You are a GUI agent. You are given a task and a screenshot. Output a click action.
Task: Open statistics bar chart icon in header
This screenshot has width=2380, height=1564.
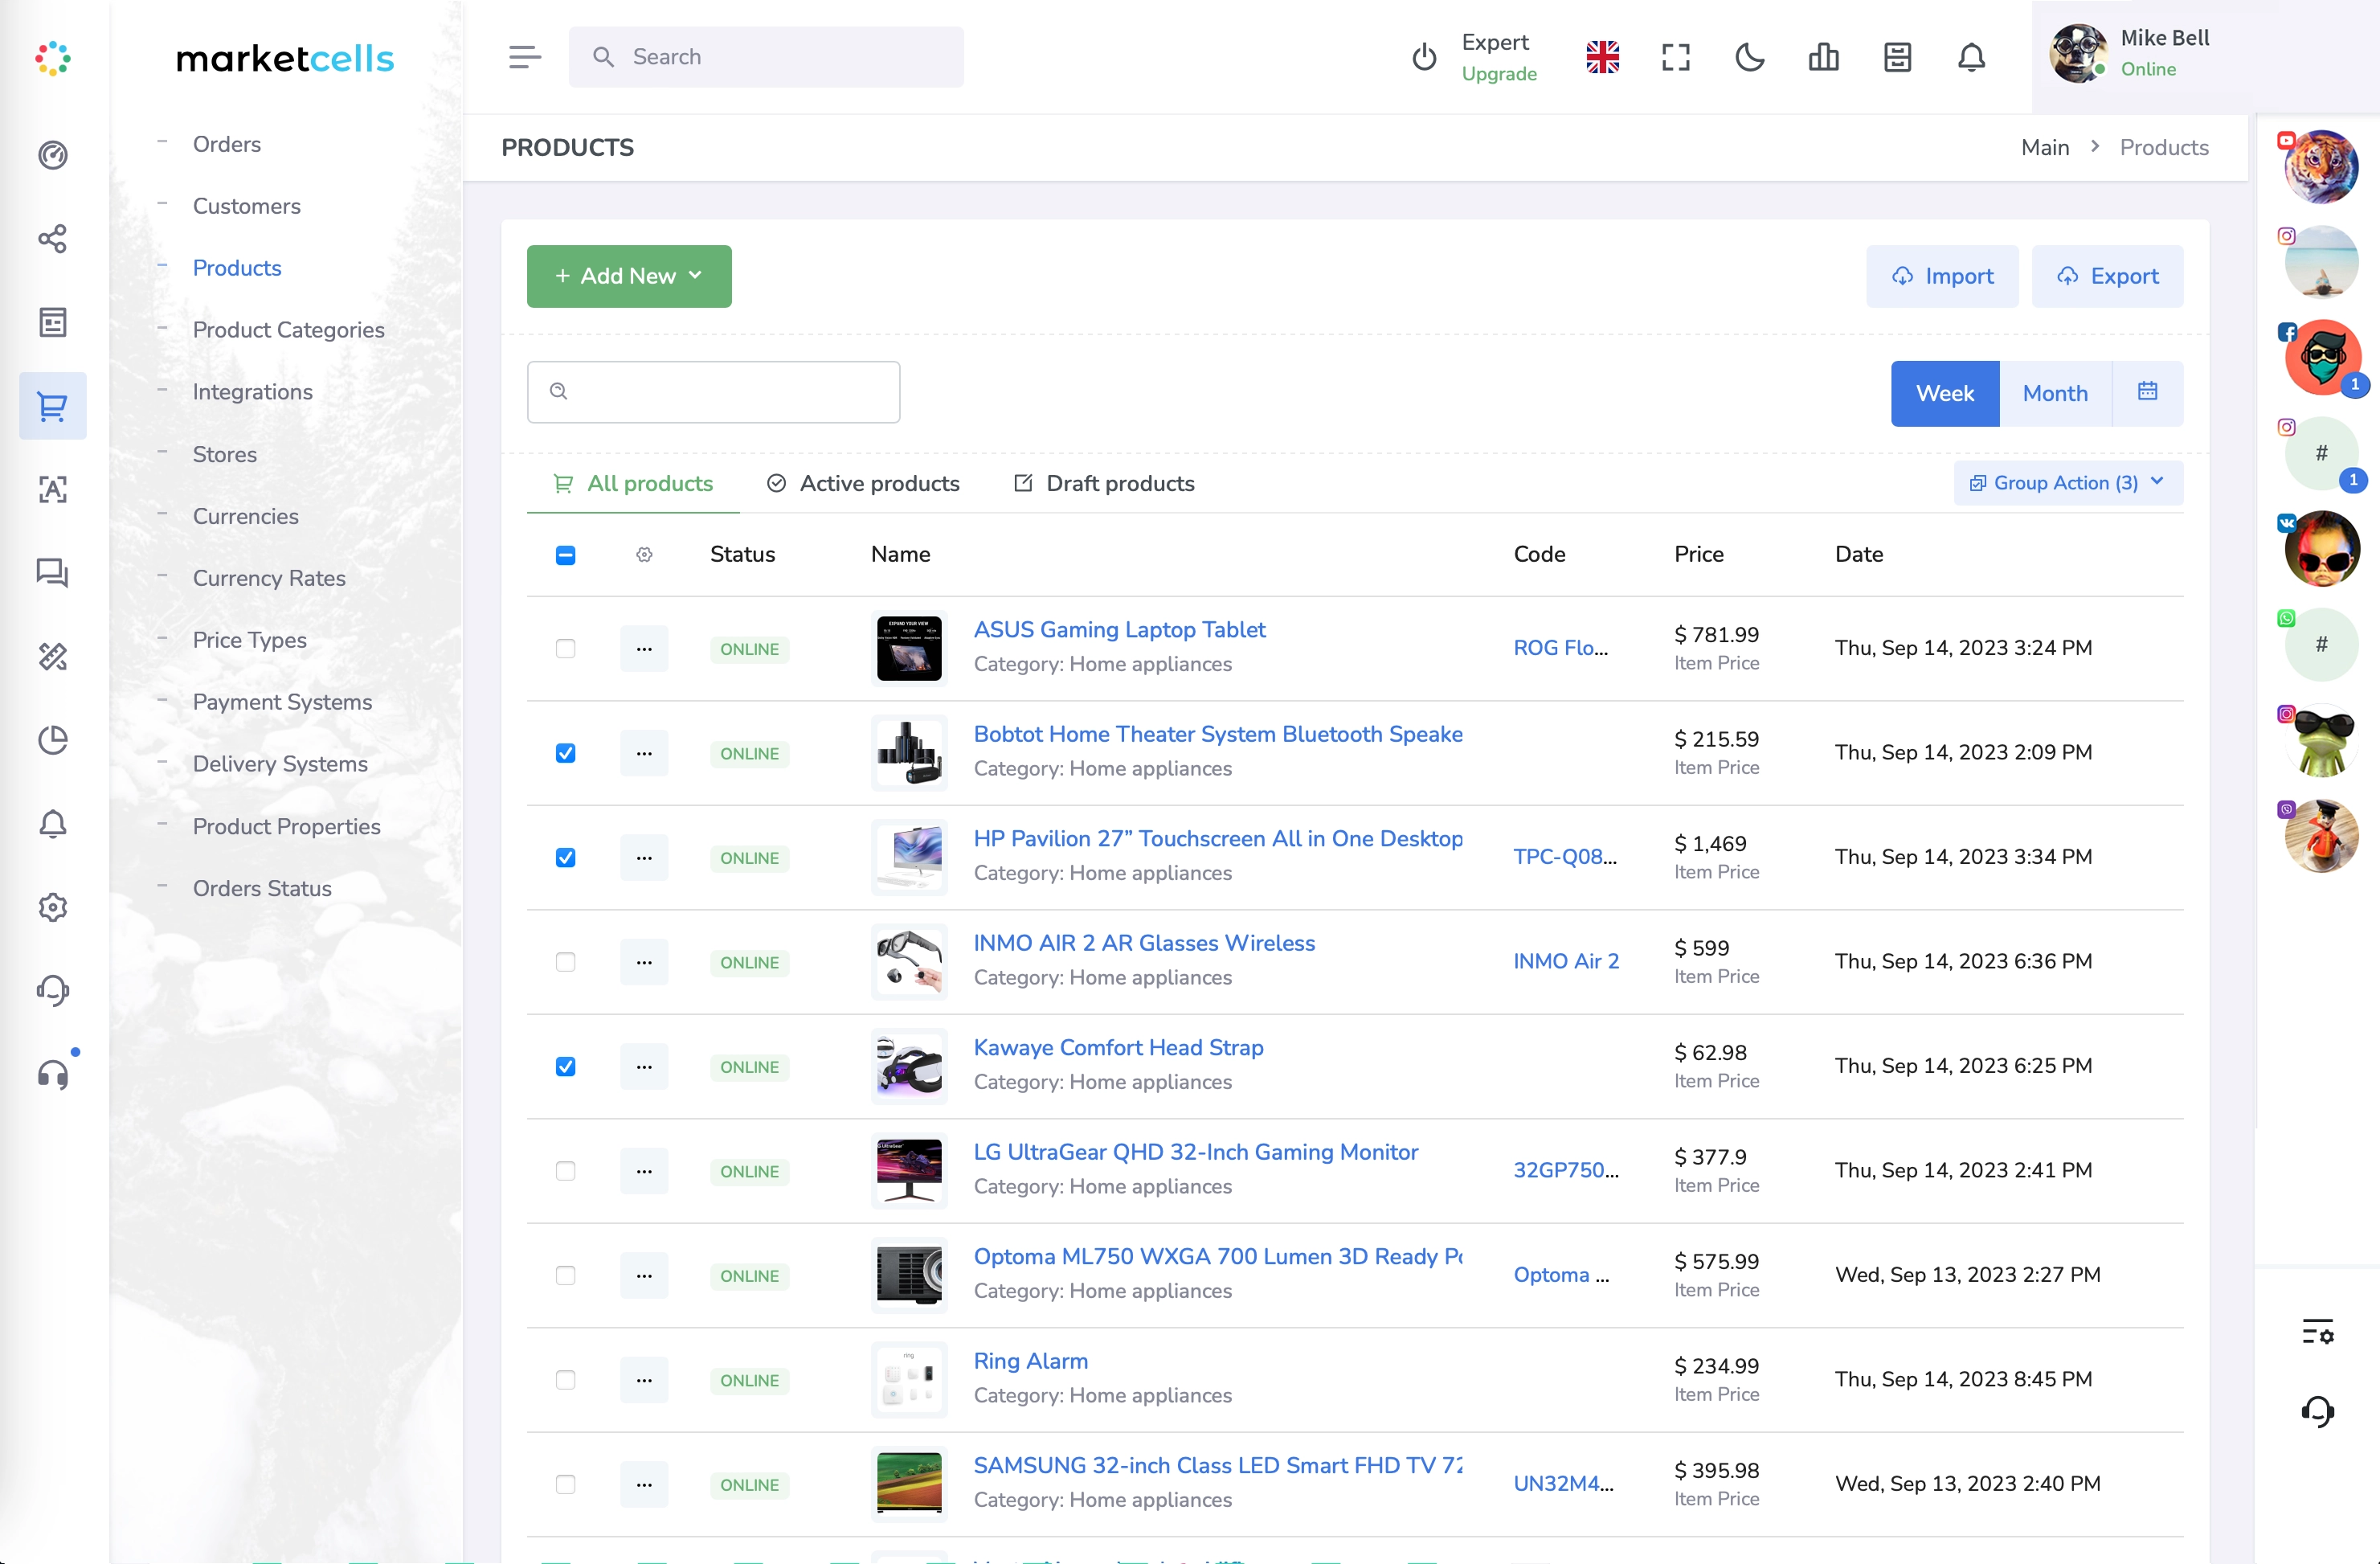coord(1823,57)
